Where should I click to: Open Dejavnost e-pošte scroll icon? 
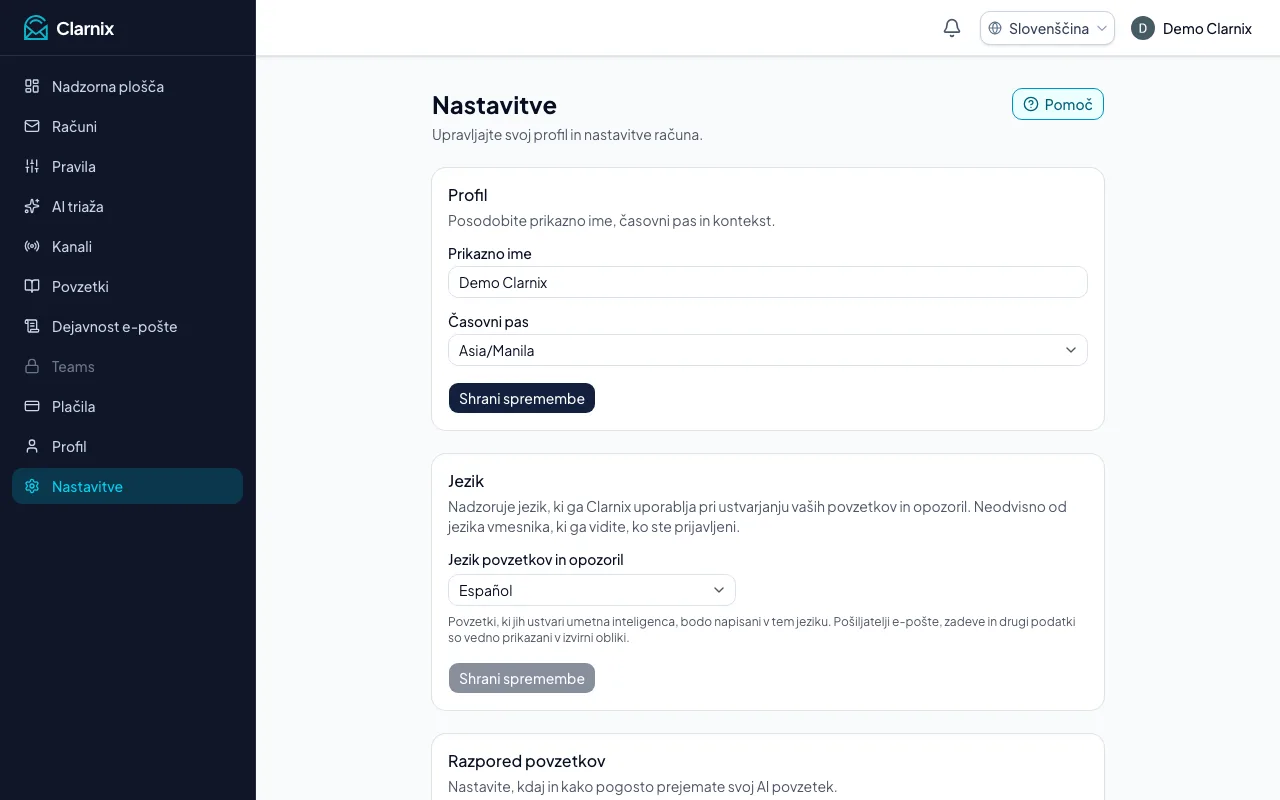[32, 326]
